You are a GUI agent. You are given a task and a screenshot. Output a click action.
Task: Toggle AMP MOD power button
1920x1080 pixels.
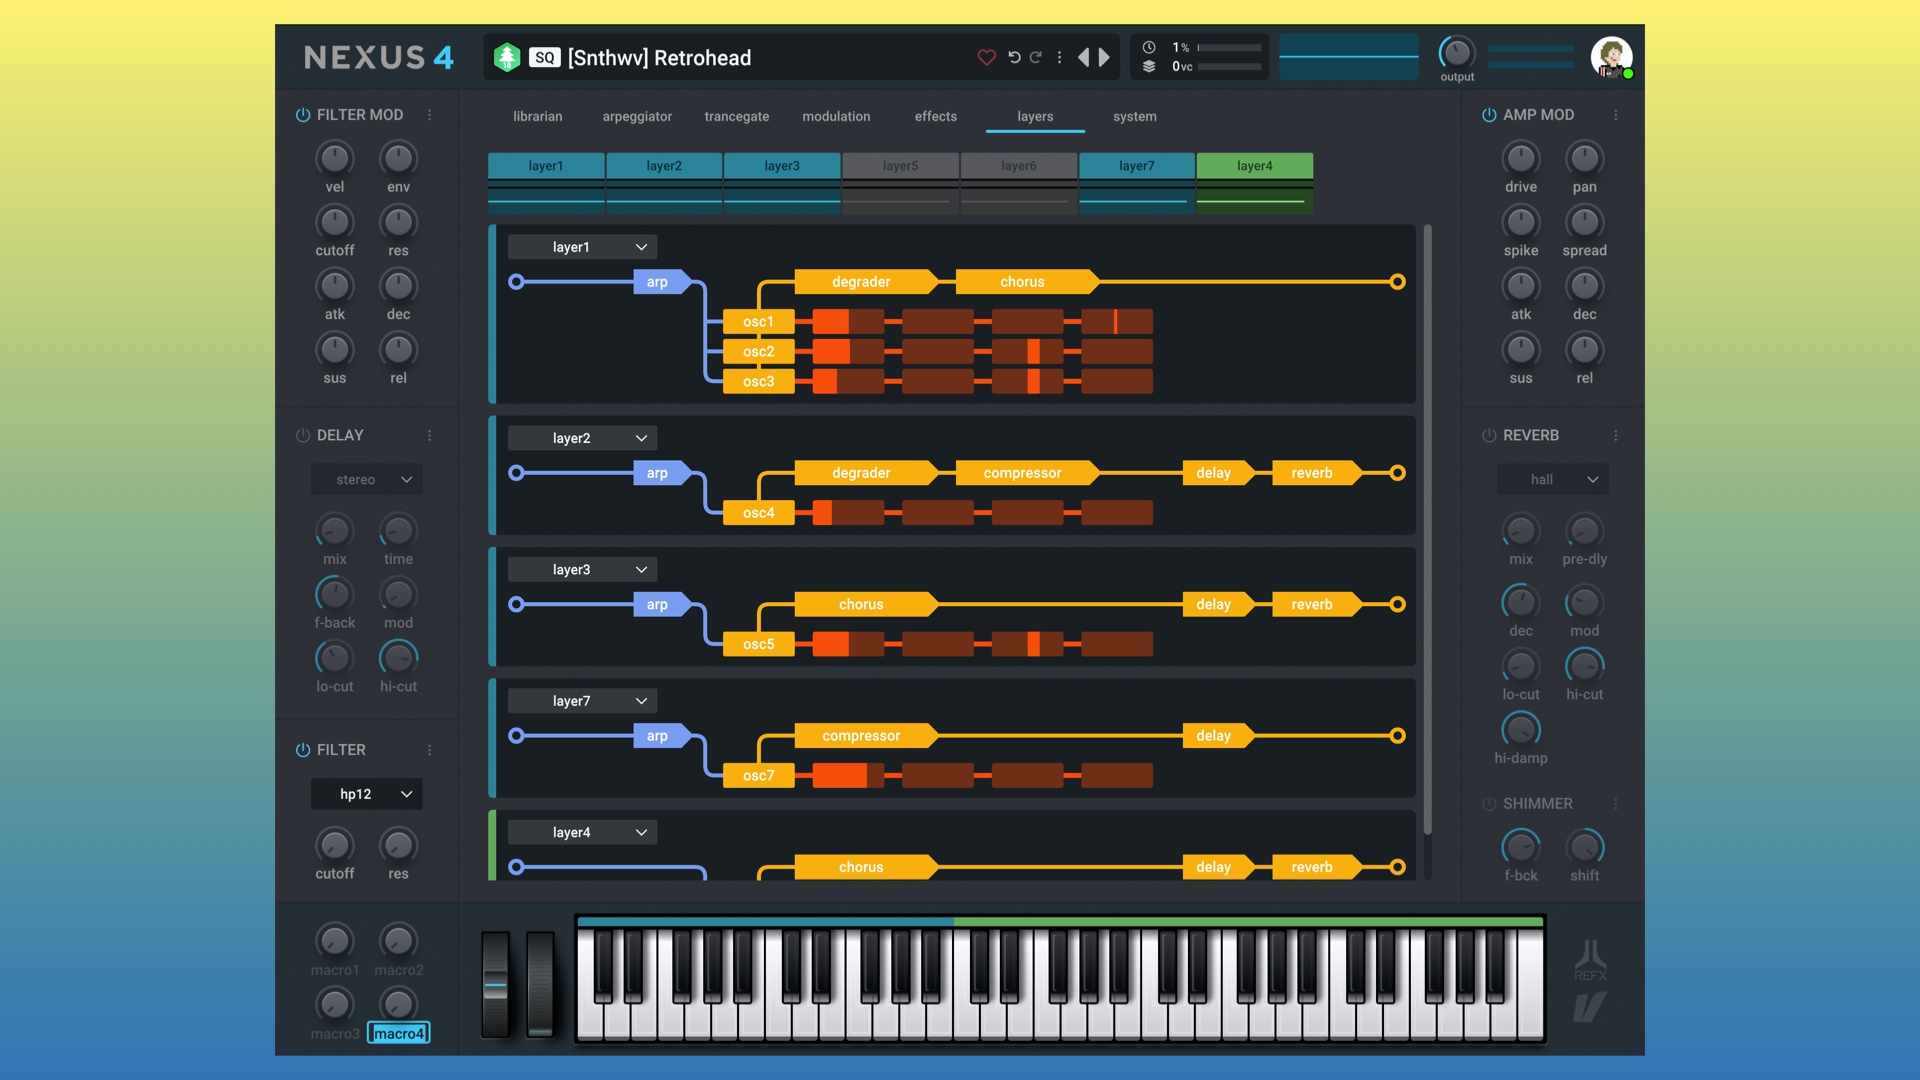1489,115
